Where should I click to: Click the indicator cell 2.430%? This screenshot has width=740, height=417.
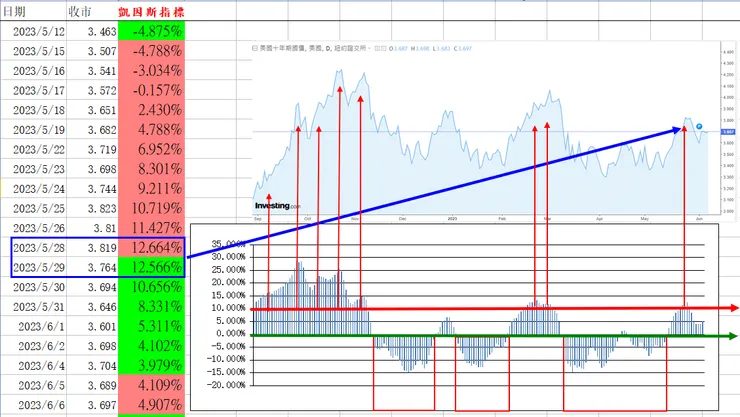coord(151,110)
